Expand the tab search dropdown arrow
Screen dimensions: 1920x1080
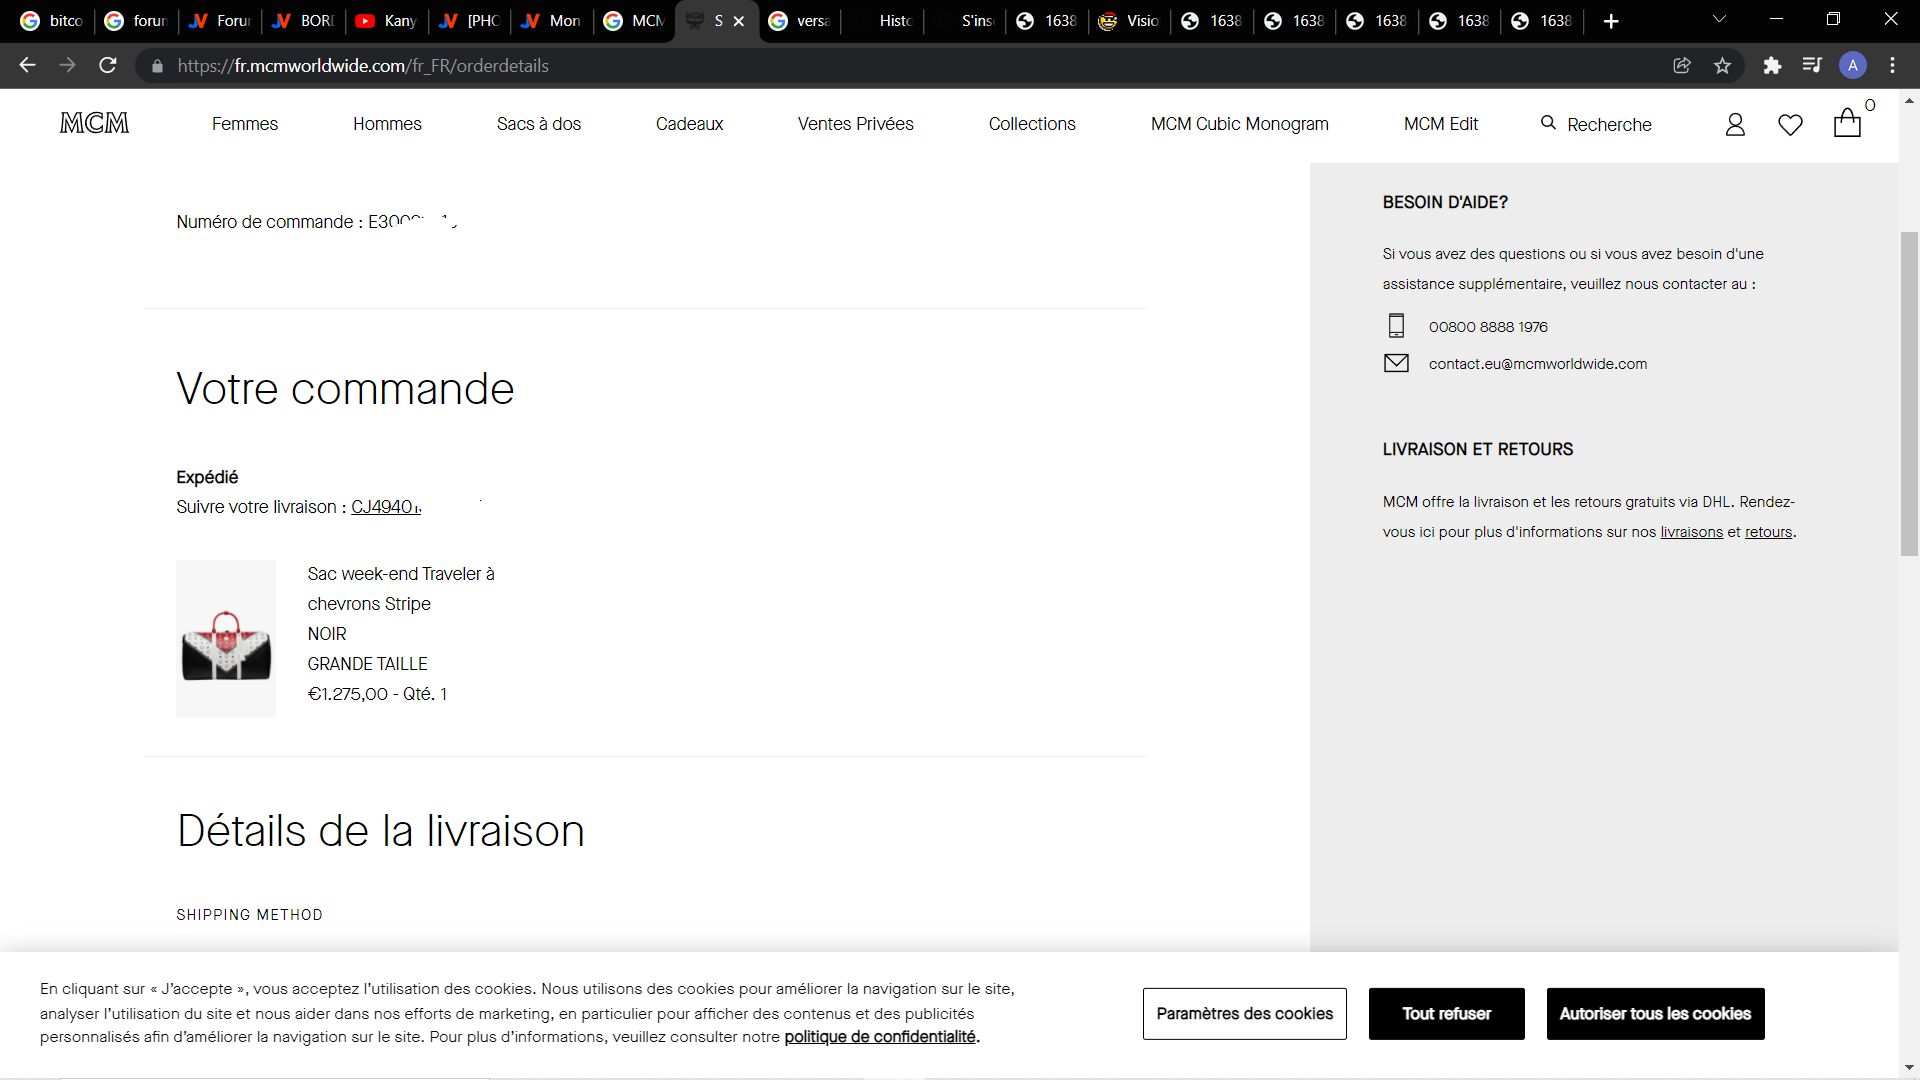(1719, 20)
